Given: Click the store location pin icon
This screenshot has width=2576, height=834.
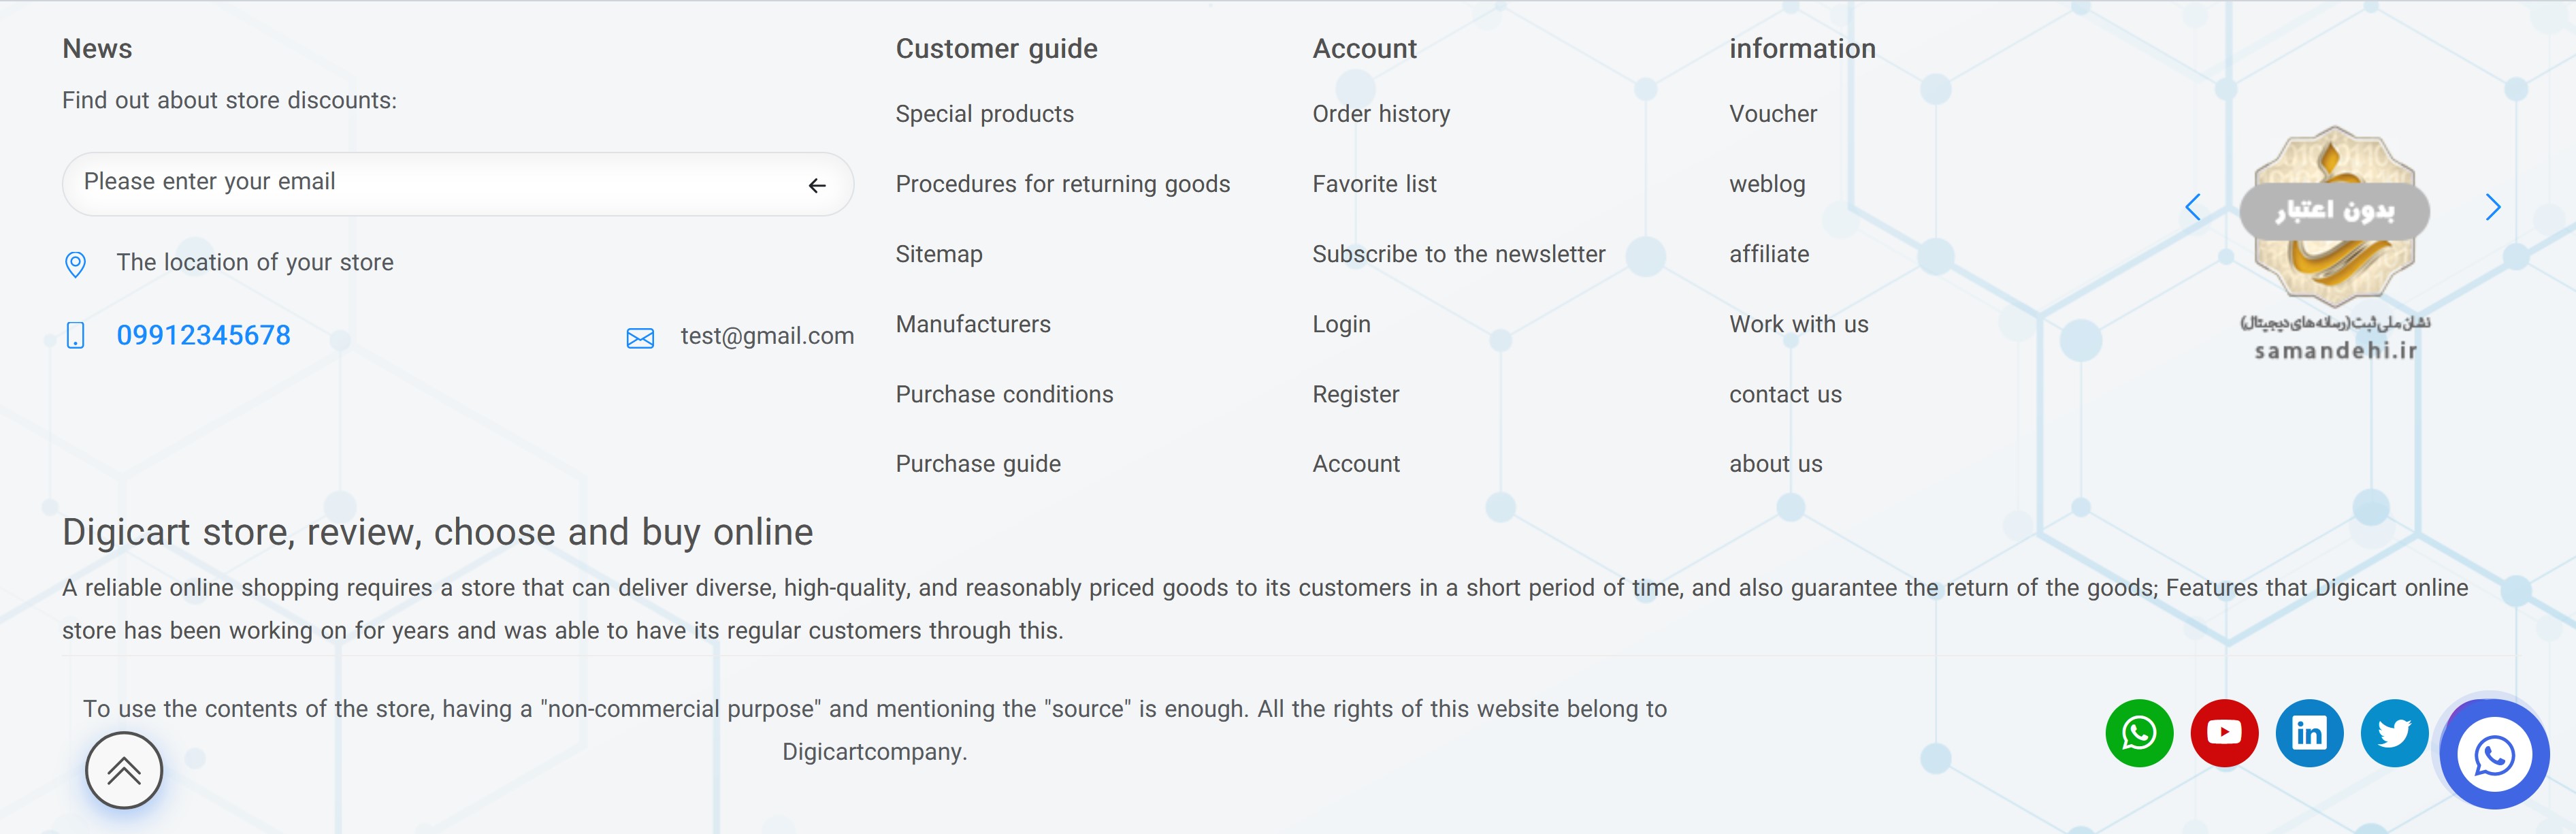Looking at the screenshot, I should pos(75,264).
